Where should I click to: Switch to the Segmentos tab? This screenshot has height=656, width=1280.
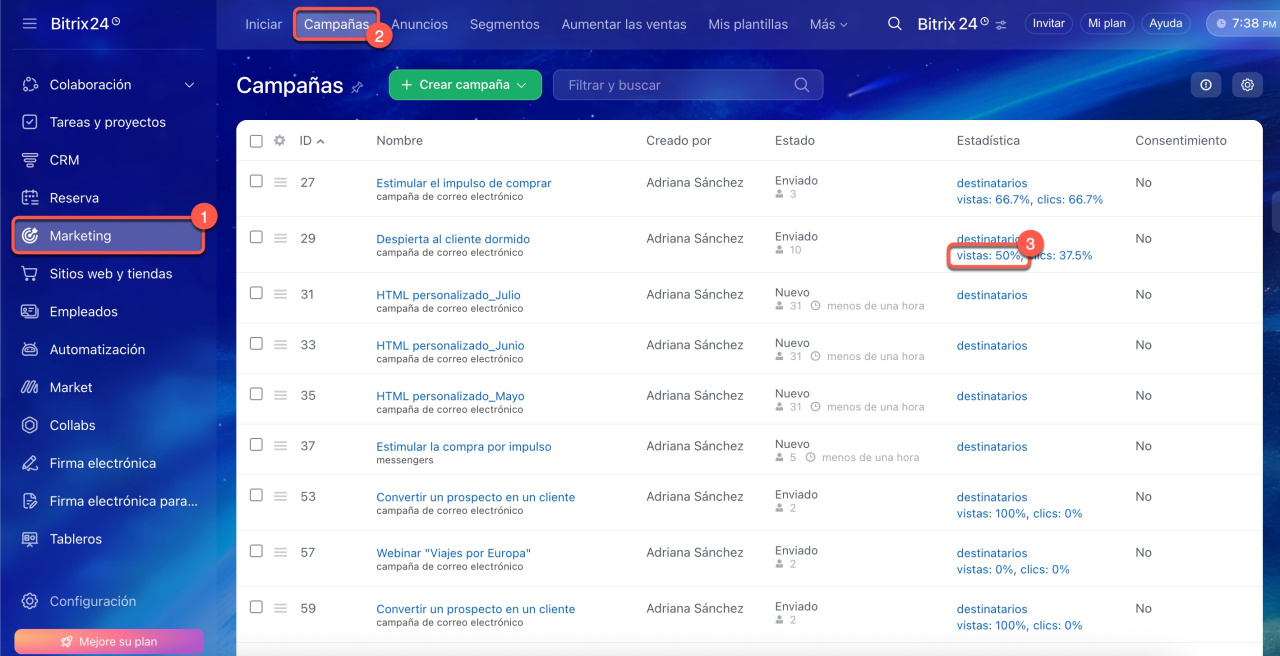pyautogui.click(x=504, y=24)
